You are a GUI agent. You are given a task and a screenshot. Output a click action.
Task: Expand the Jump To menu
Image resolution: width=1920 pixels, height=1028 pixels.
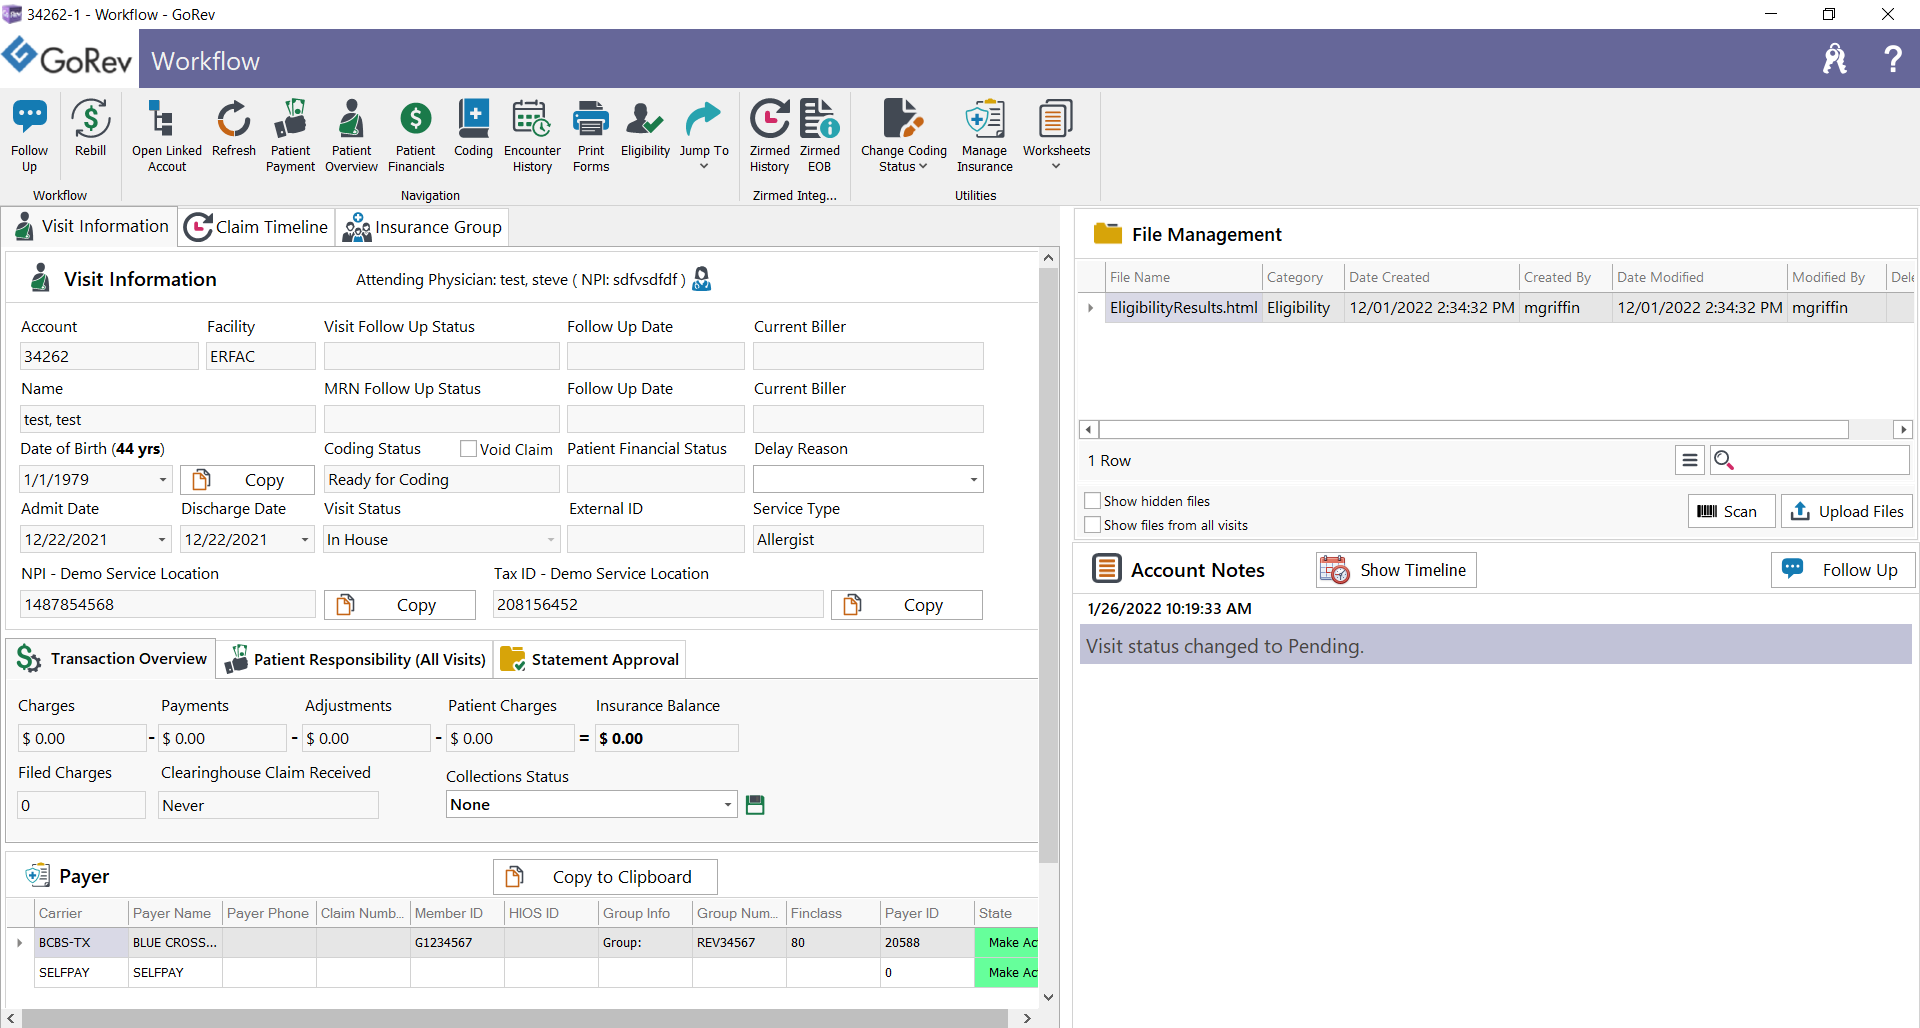704,135
